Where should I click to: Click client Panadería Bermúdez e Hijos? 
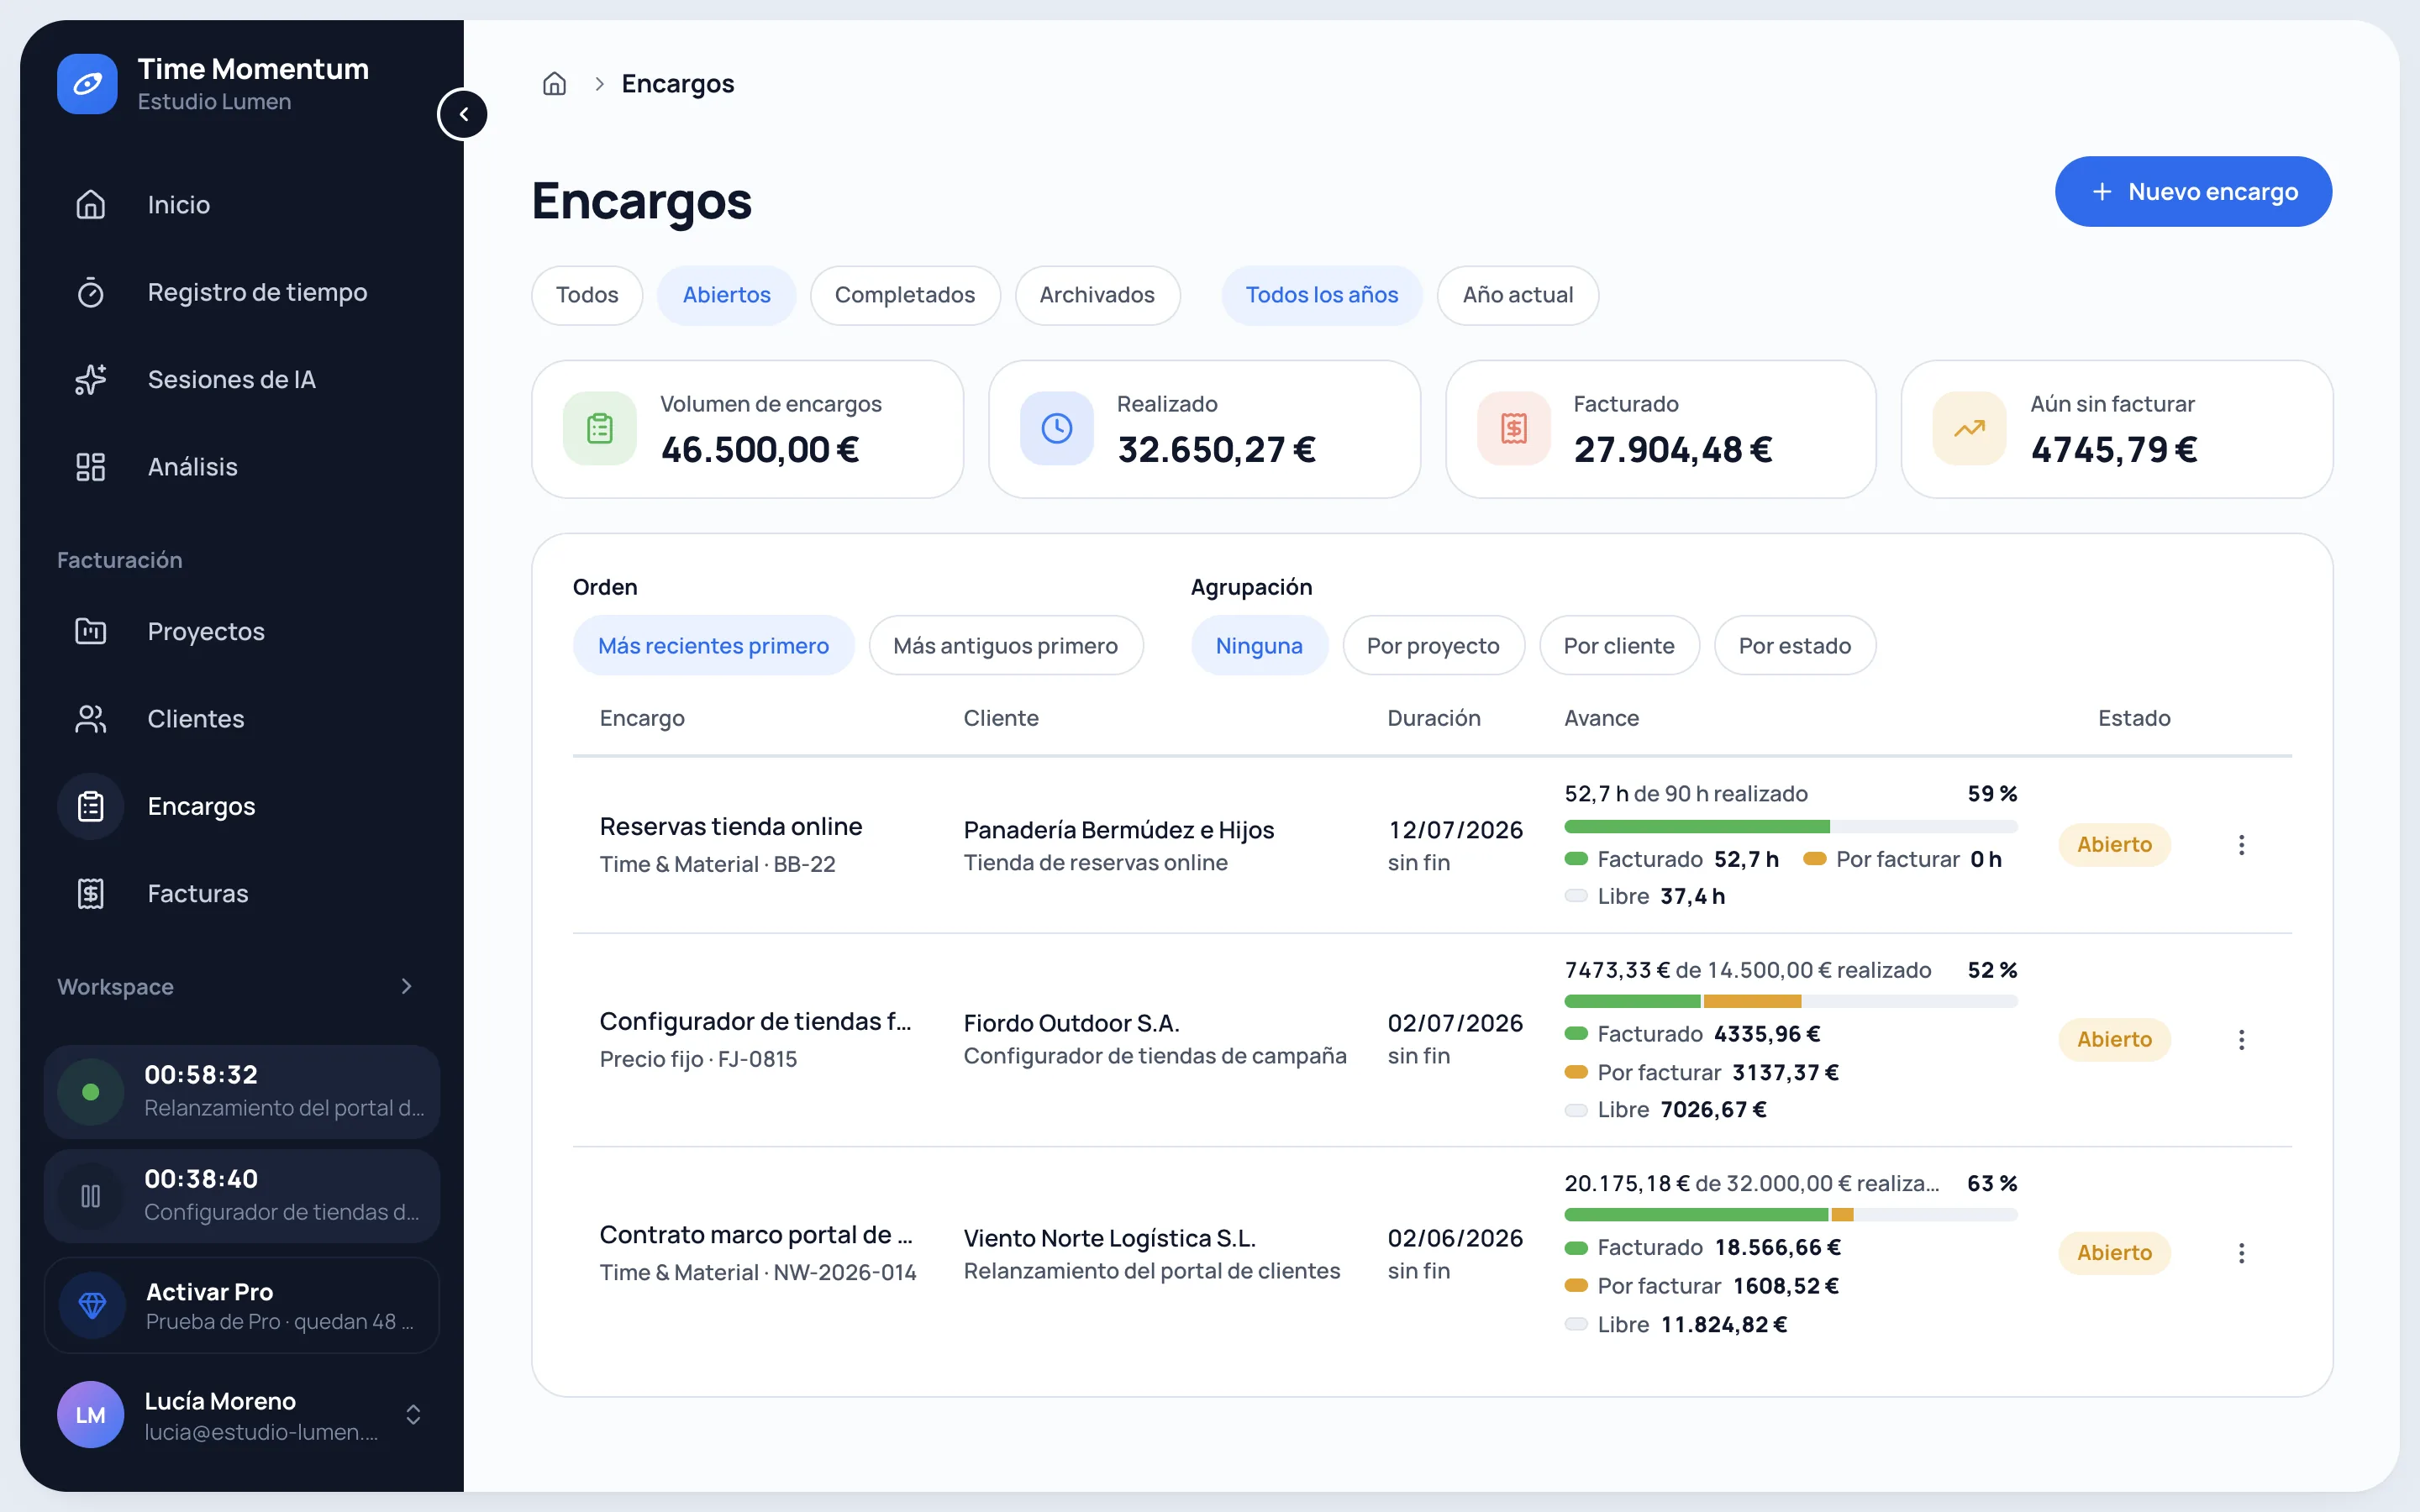(1119, 830)
